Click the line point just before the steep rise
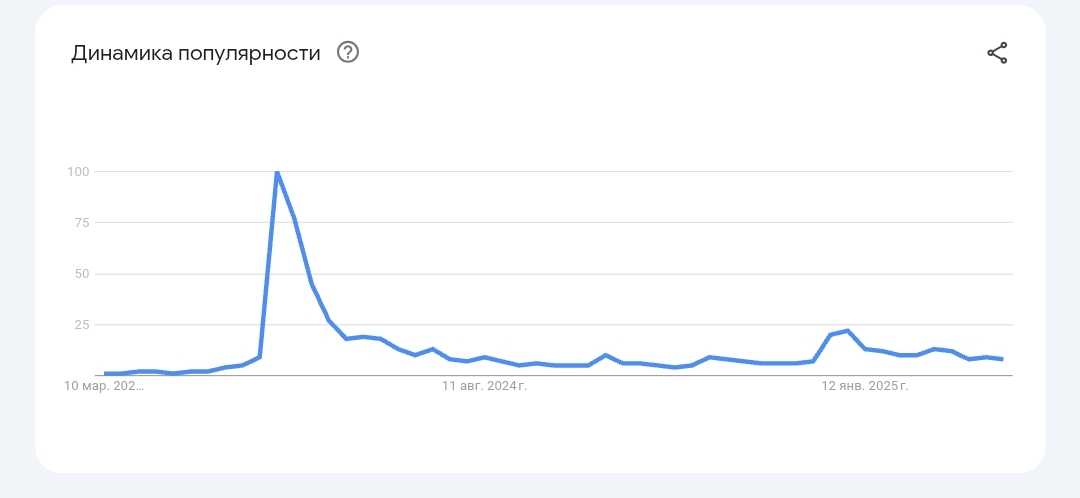 (x=260, y=357)
